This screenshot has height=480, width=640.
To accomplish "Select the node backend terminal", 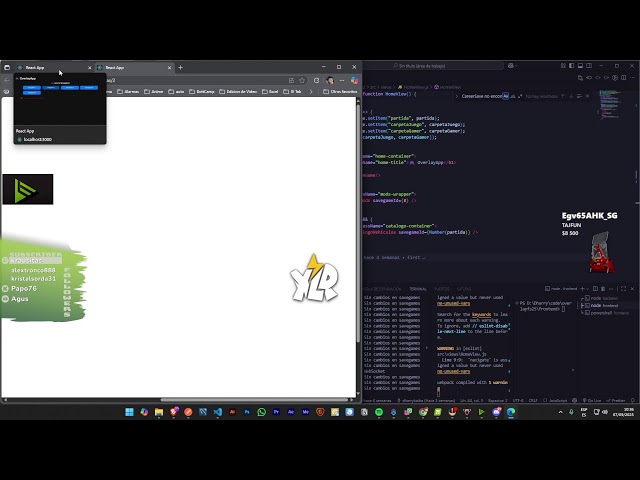I will point(606,298).
